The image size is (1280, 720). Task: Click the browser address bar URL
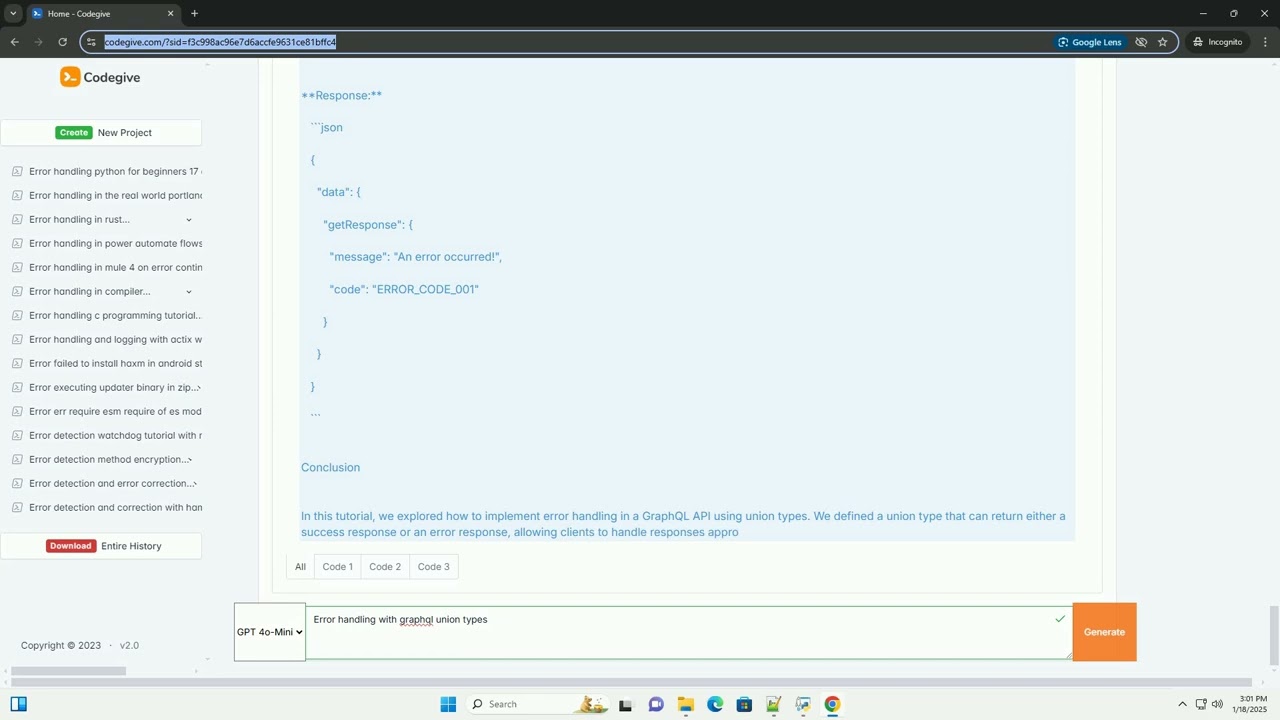pyautogui.click(x=220, y=42)
